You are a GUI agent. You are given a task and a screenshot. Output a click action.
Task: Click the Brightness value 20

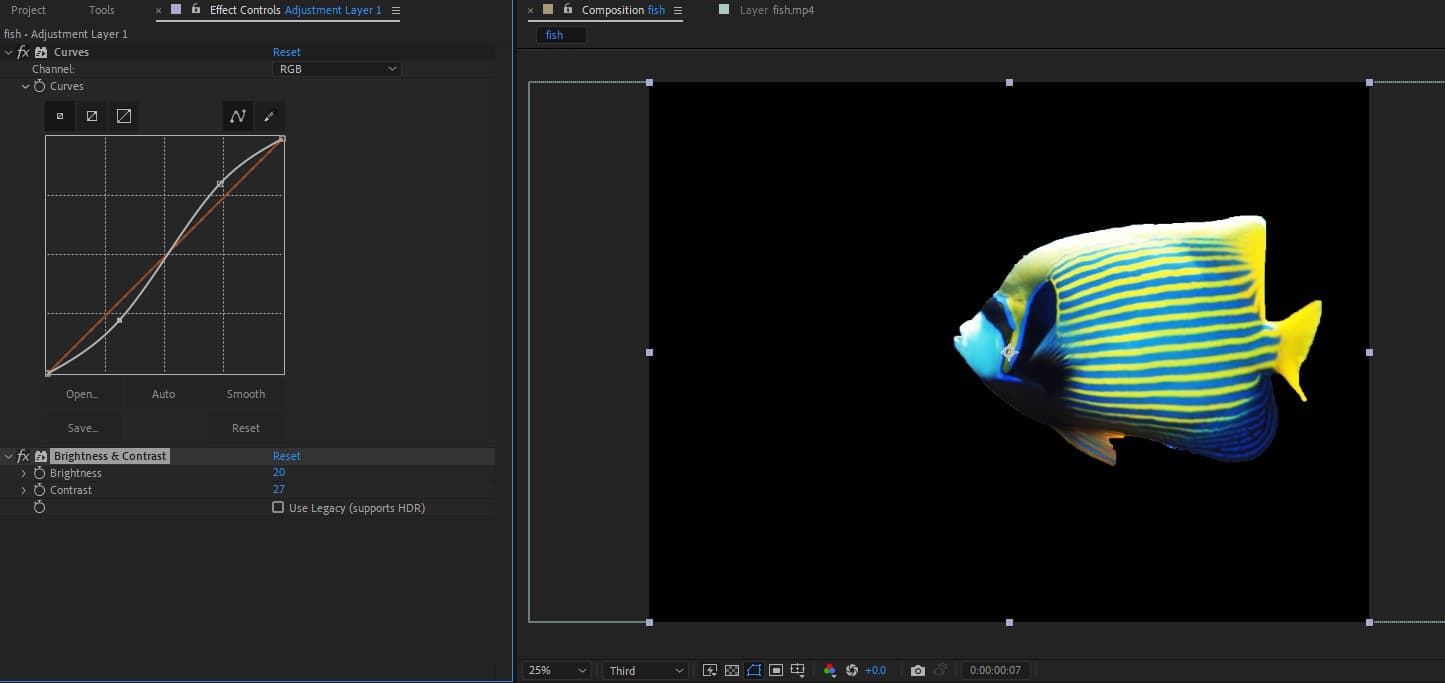279,473
